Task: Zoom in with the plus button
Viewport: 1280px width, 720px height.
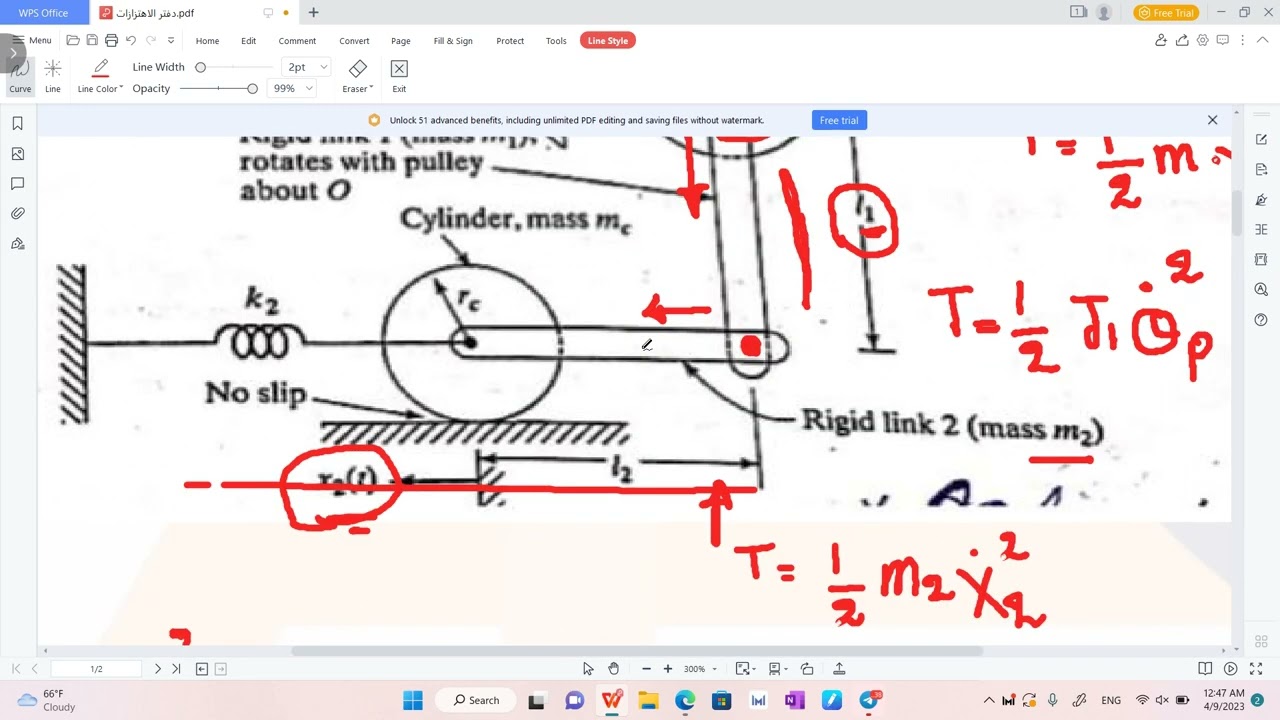Action: tap(667, 669)
